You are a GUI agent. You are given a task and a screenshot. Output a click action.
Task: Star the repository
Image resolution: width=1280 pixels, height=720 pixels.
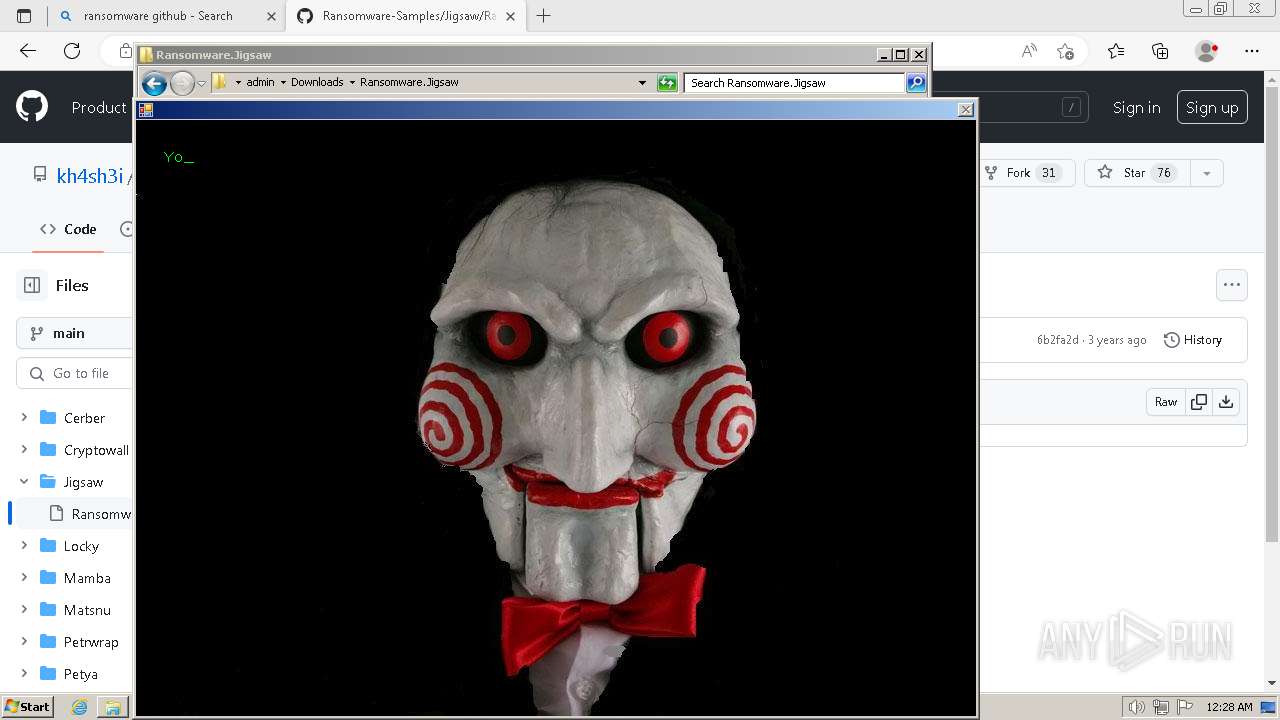click(x=1135, y=173)
